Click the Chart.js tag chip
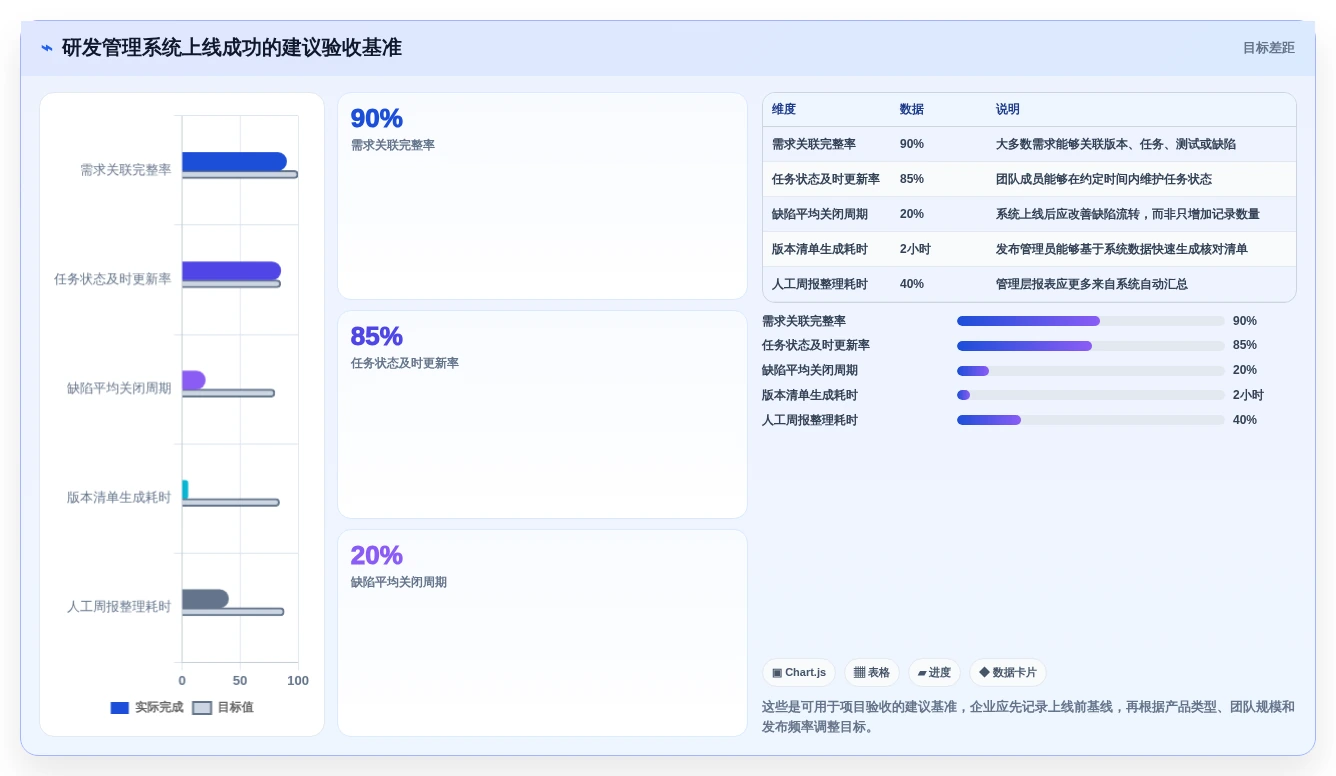This screenshot has width=1336, height=776. coord(798,672)
